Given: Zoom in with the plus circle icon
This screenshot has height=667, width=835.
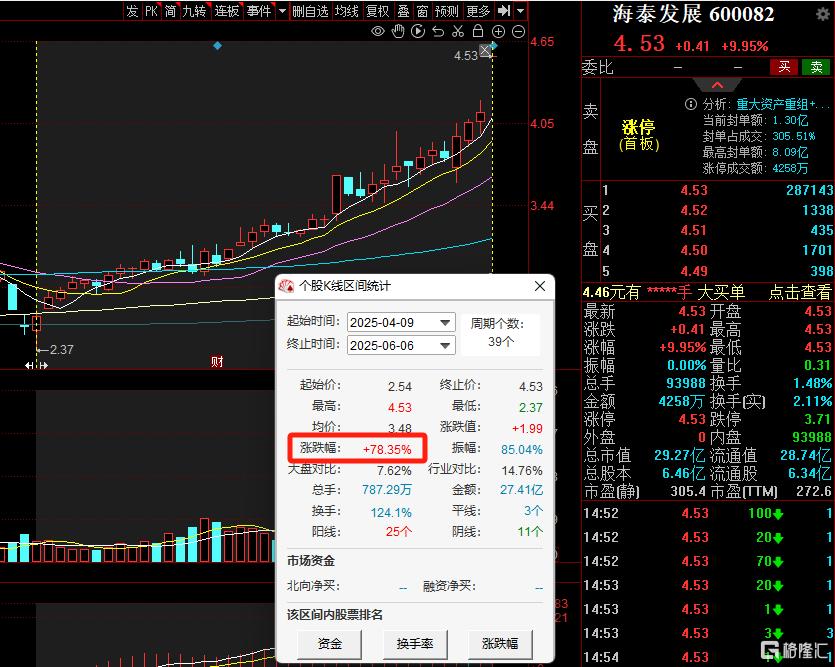Looking at the screenshot, I should coord(498,31).
